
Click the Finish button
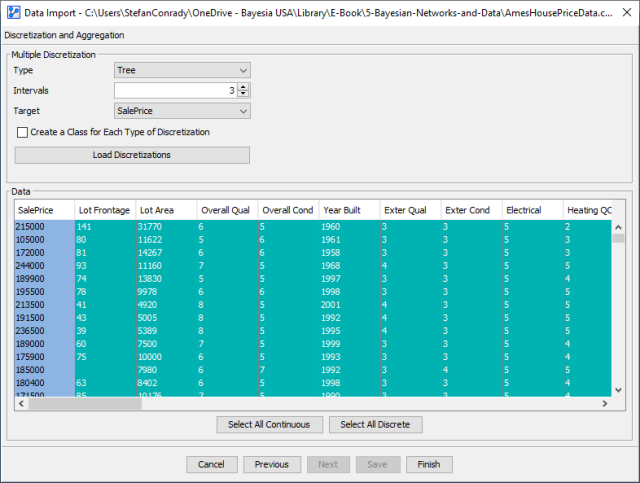429,465
